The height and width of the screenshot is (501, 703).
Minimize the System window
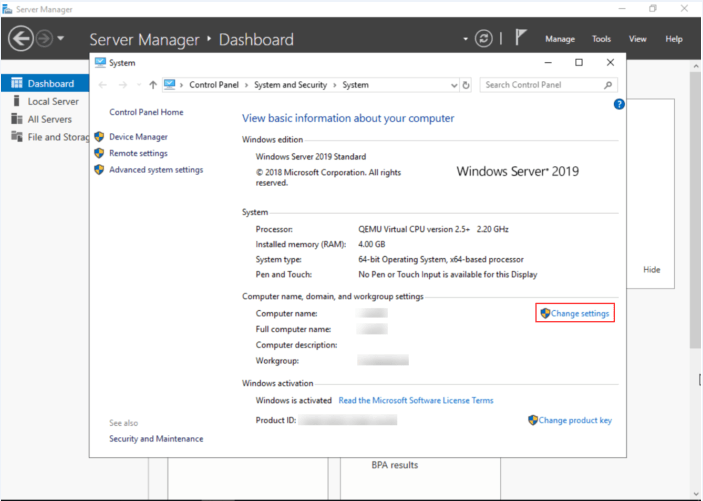click(549, 63)
